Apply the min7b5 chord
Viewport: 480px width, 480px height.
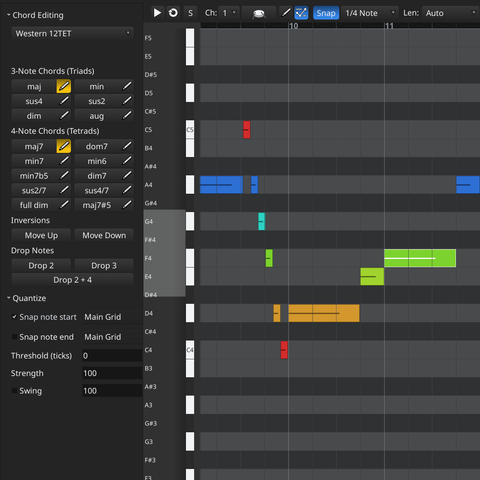click(34, 176)
